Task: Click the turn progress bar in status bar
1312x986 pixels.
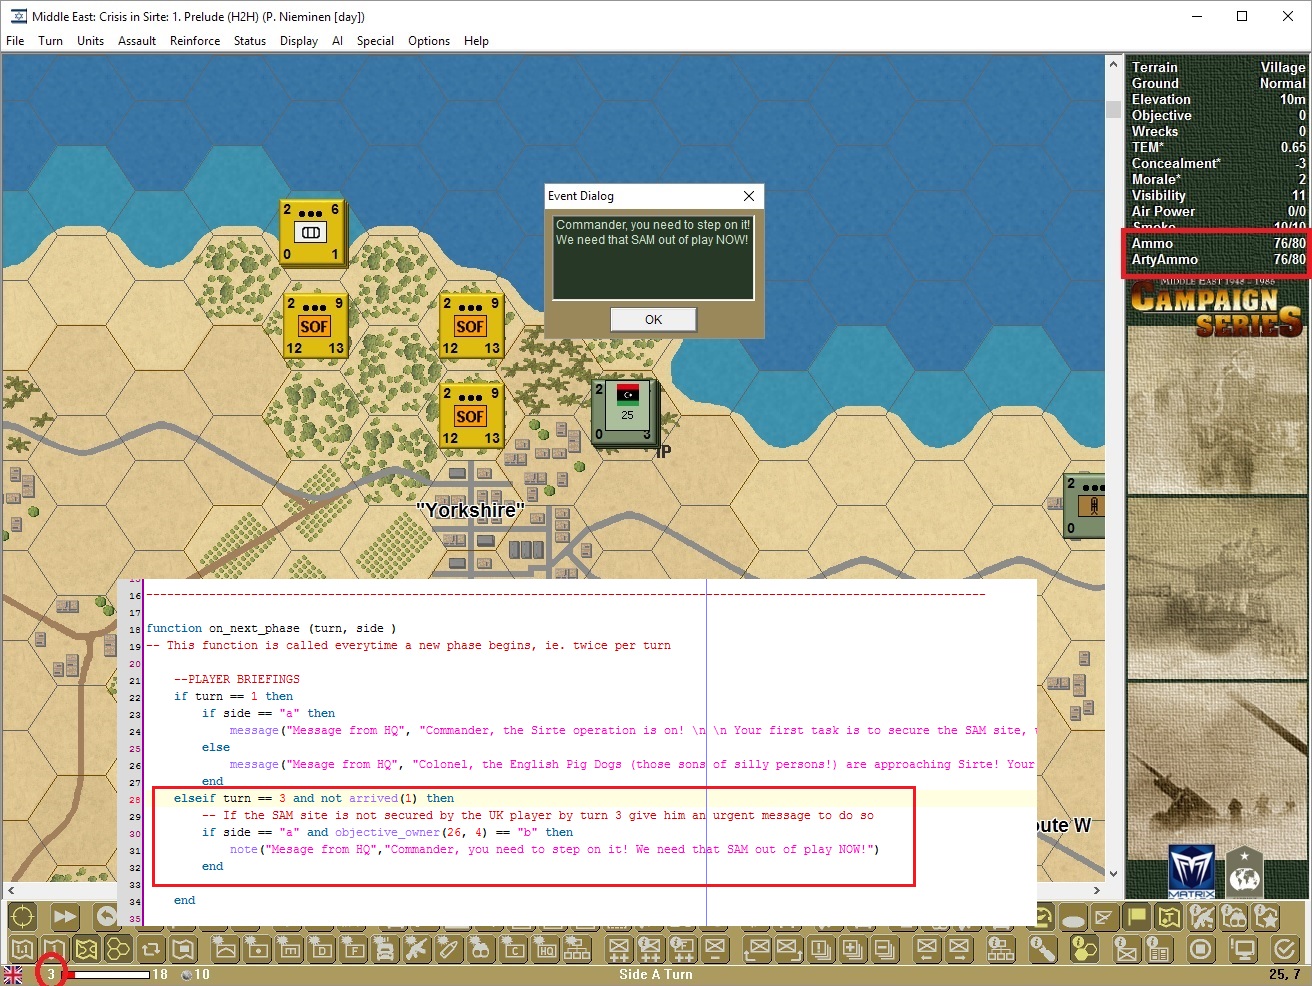Action: point(108,974)
